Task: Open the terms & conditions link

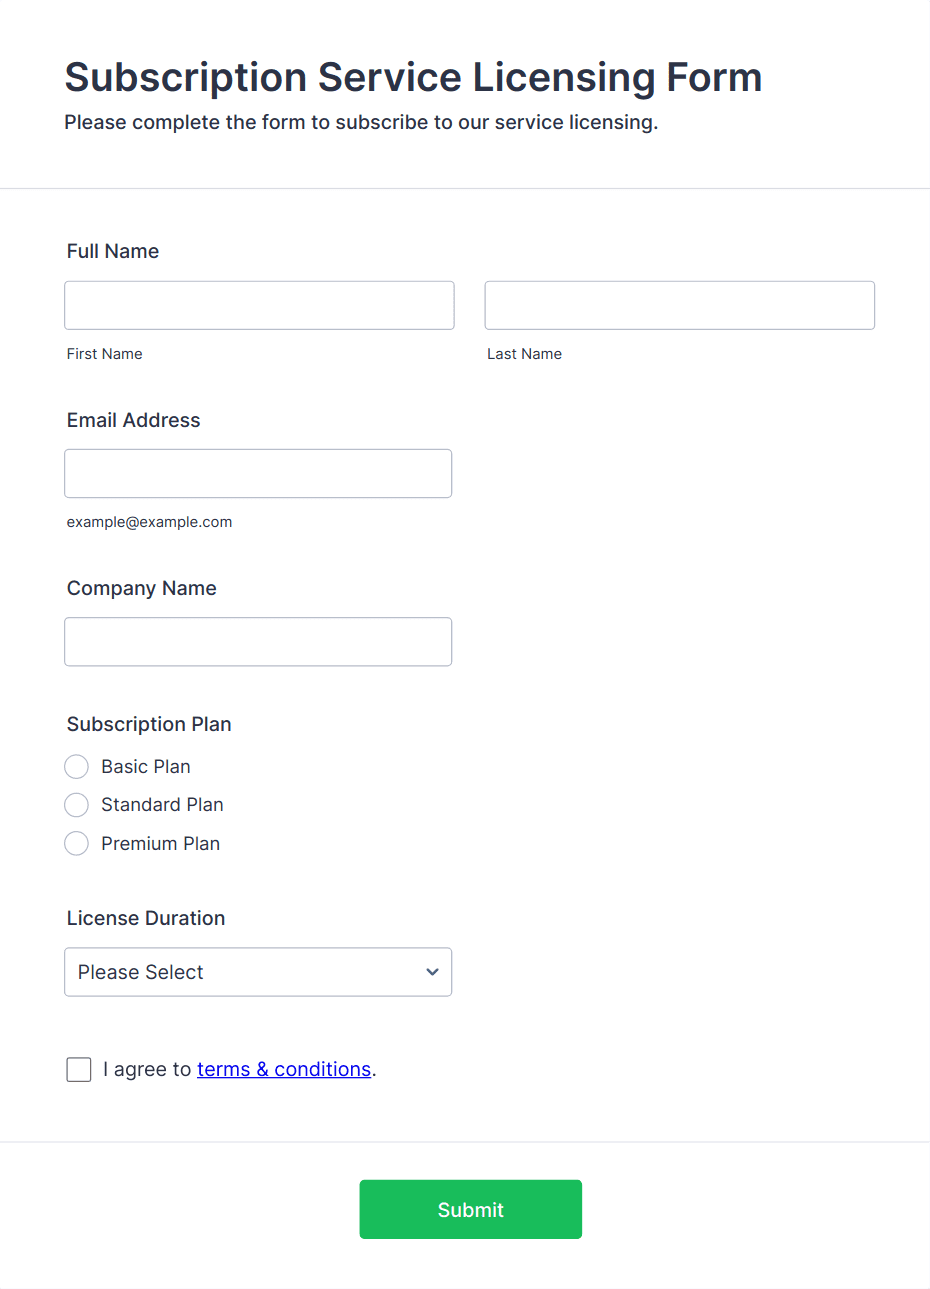Action: pyautogui.click(x=284, y=1069)
